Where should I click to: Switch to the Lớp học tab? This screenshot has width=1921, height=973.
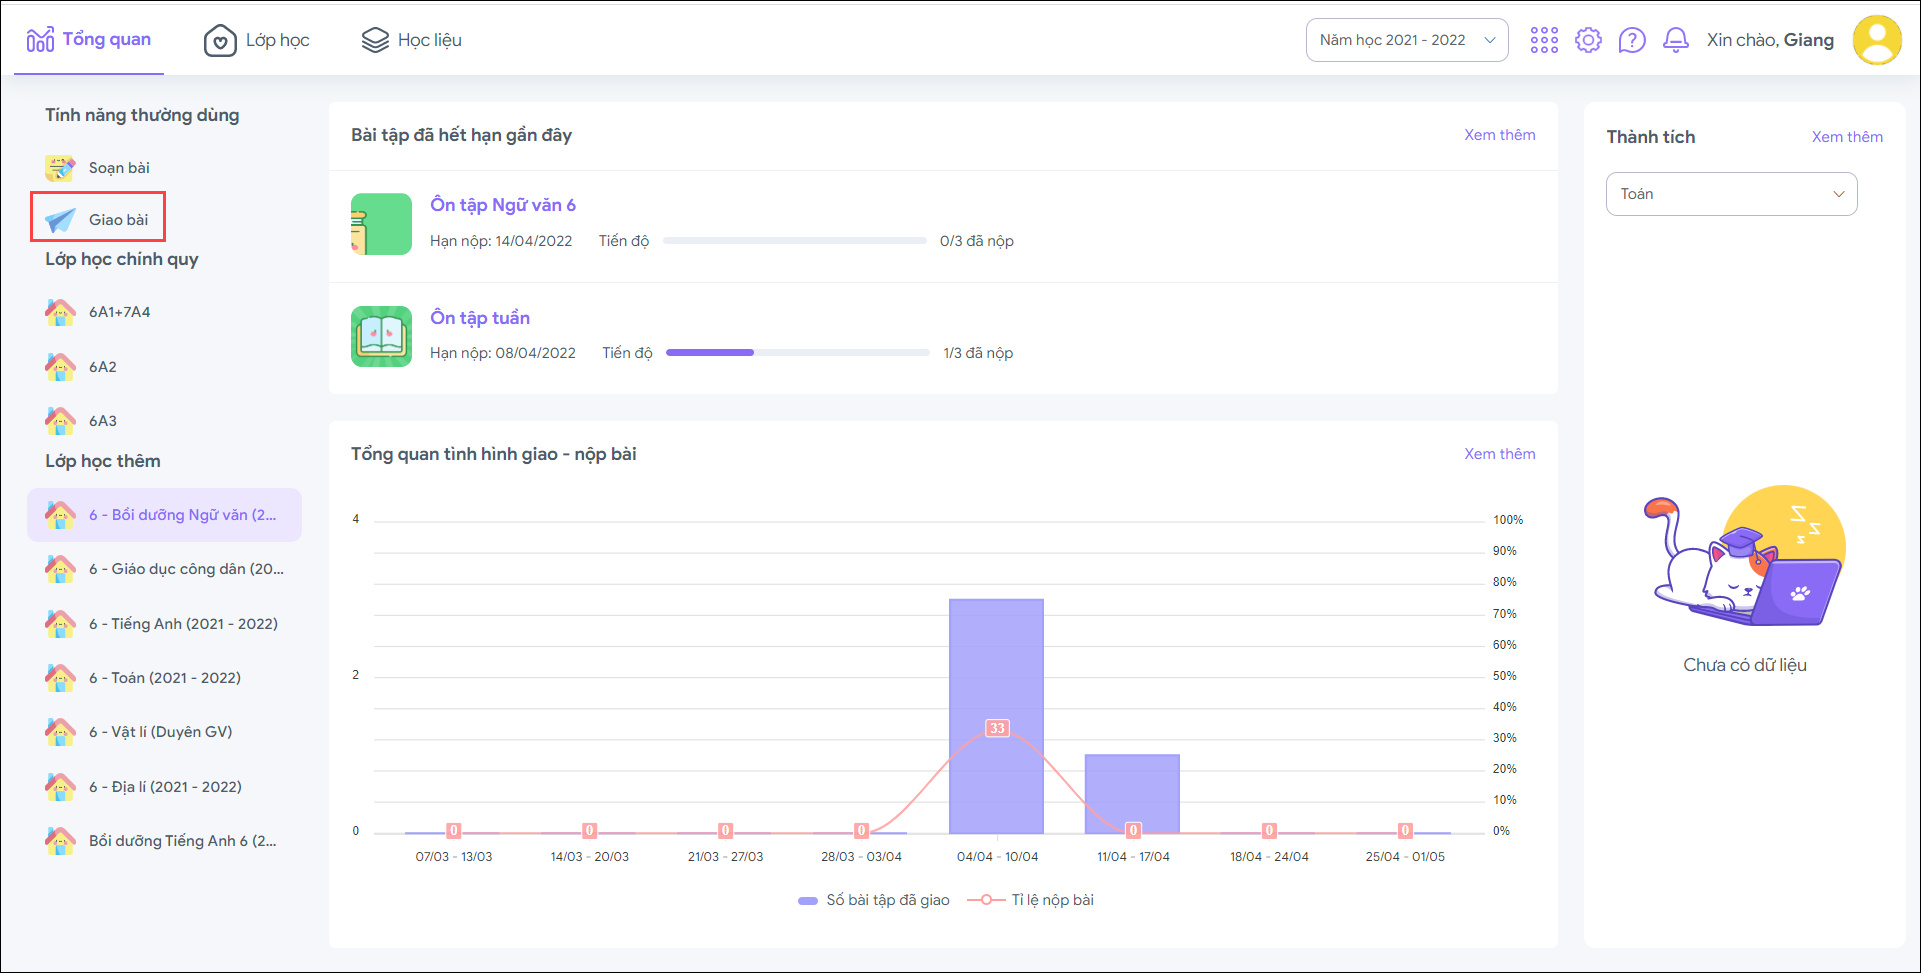click(257, 40)
